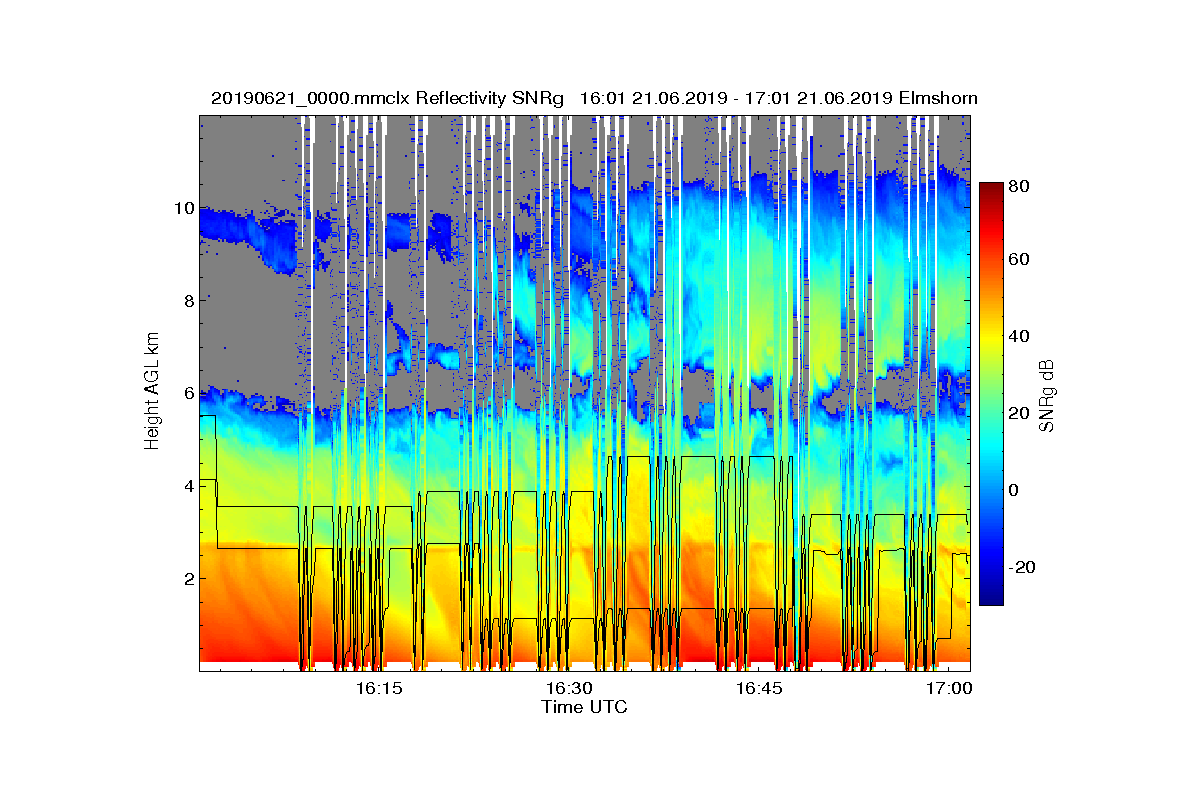Click the dark blue bottom of the colorbar
This screenshot has width=1200, height=800.
click(990, 598)
